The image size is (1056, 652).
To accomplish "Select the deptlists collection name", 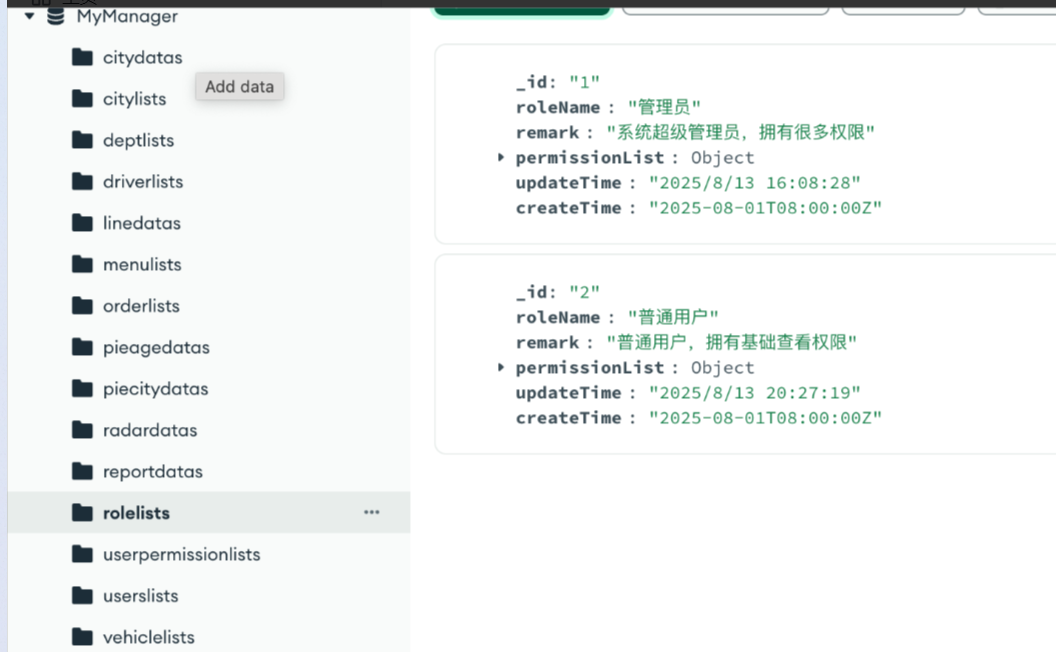I will pyautogui.click(x=139, y=141).
